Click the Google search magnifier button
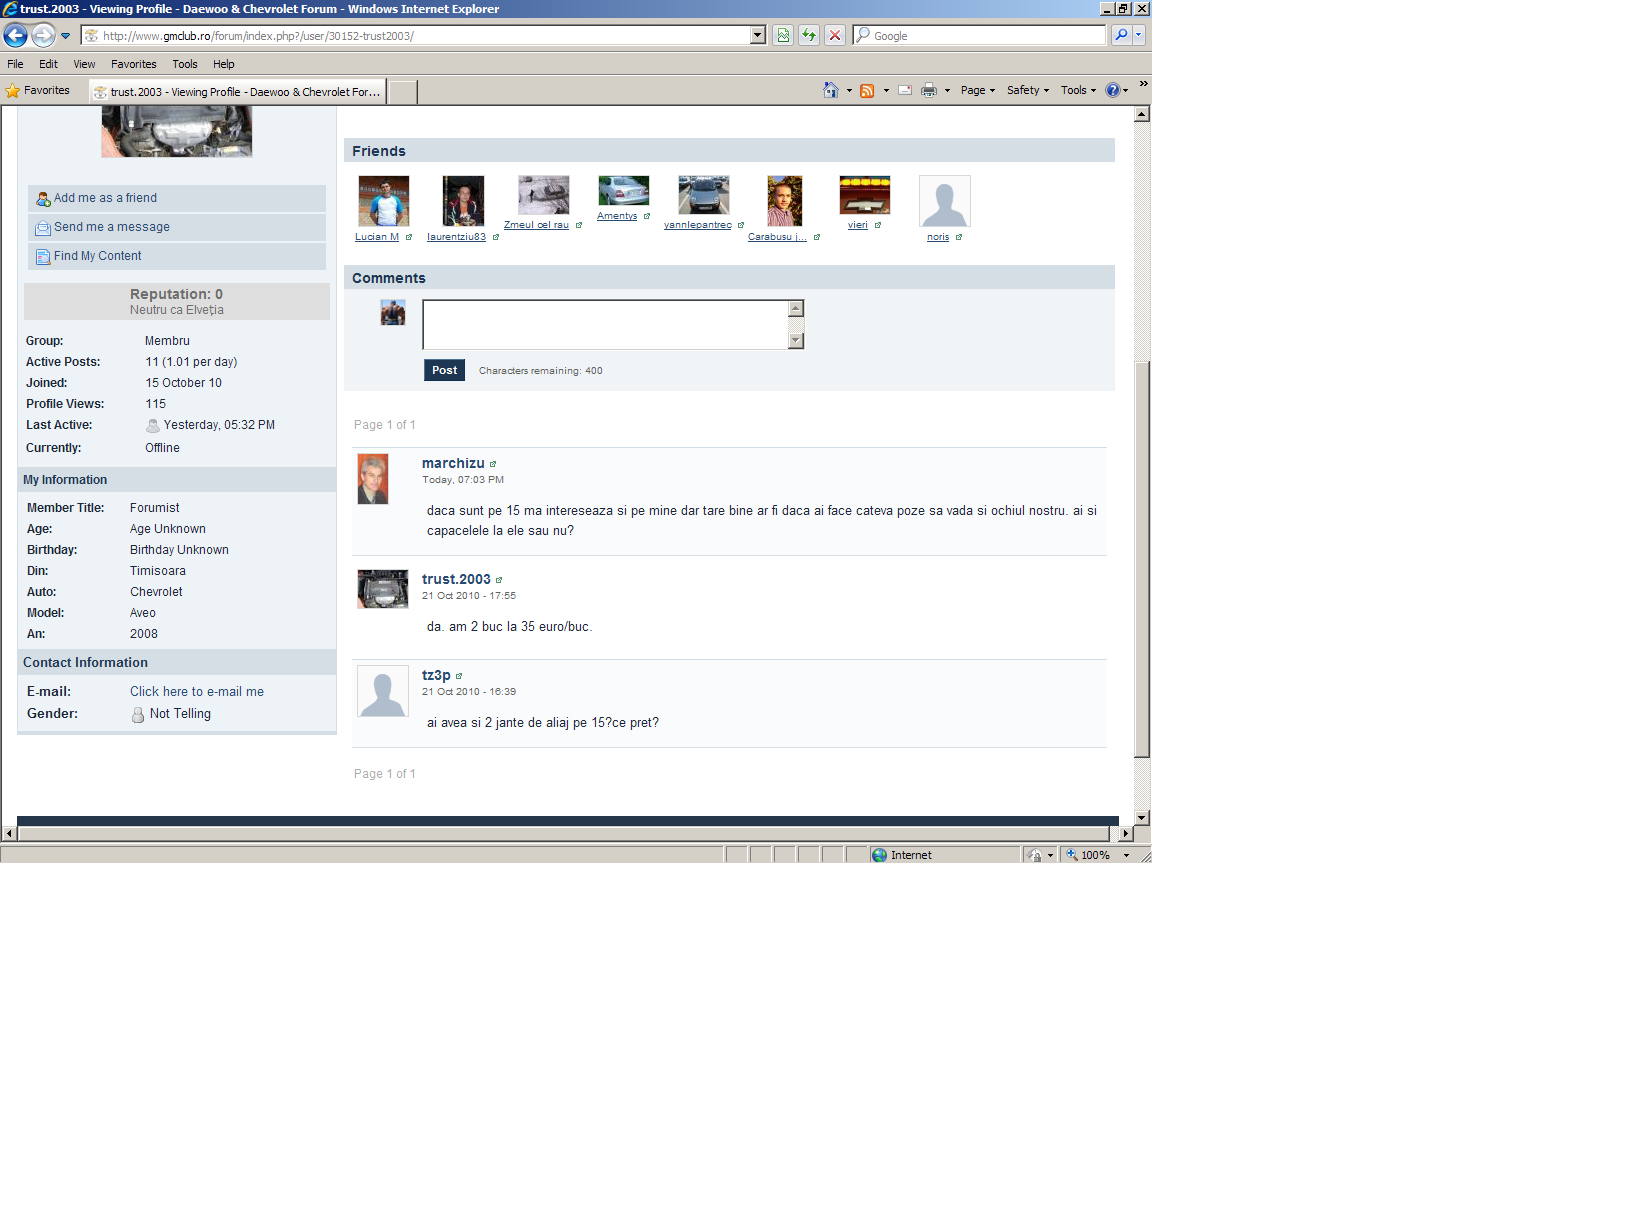This screenshot has height=1224, width=1632. tap(1121, 36)
